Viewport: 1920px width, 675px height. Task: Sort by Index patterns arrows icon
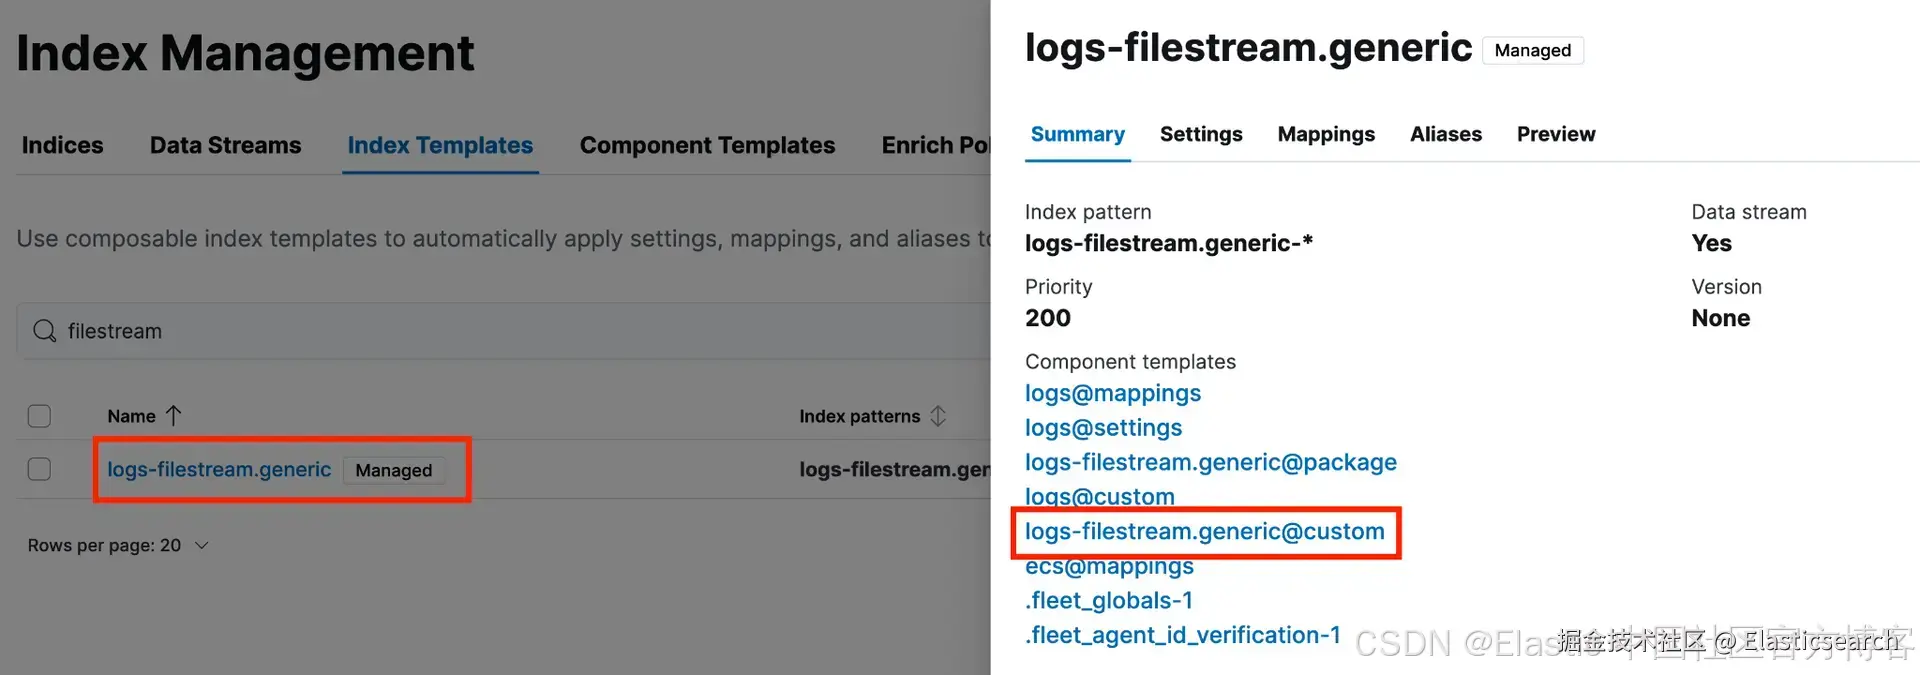tap(938, 416)
